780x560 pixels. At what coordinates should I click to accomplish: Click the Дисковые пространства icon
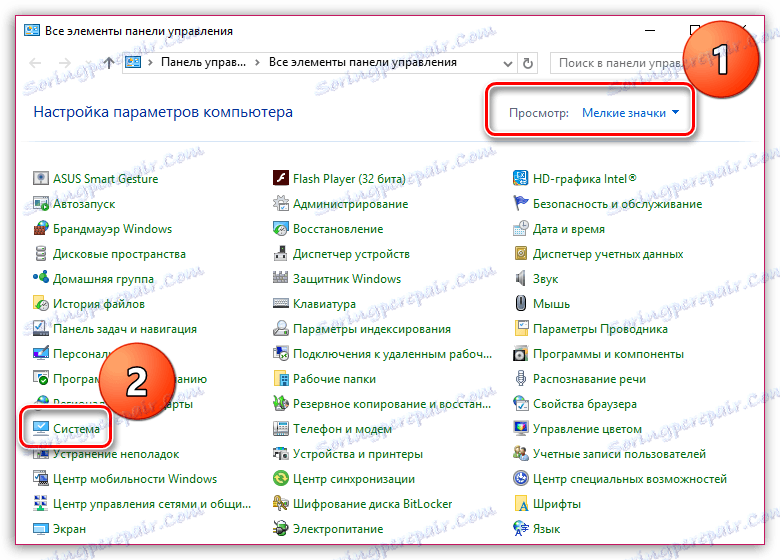click(41, 254)
